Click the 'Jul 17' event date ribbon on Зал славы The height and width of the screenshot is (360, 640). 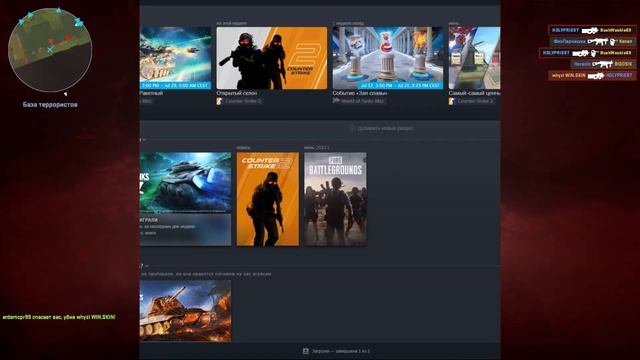pyautogui.click(x=400, y=86)
